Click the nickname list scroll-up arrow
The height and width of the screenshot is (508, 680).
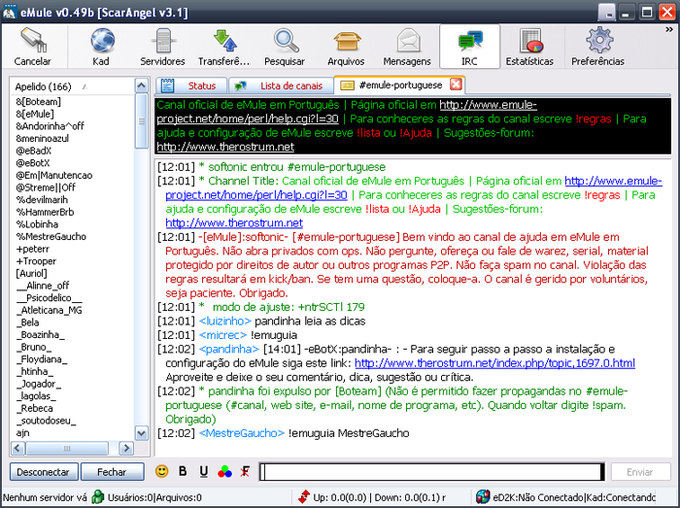[141, 85]
